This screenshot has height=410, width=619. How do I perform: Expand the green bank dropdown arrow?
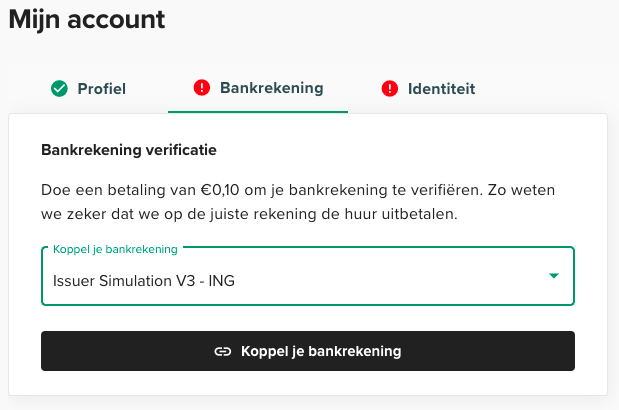(553, 275)
